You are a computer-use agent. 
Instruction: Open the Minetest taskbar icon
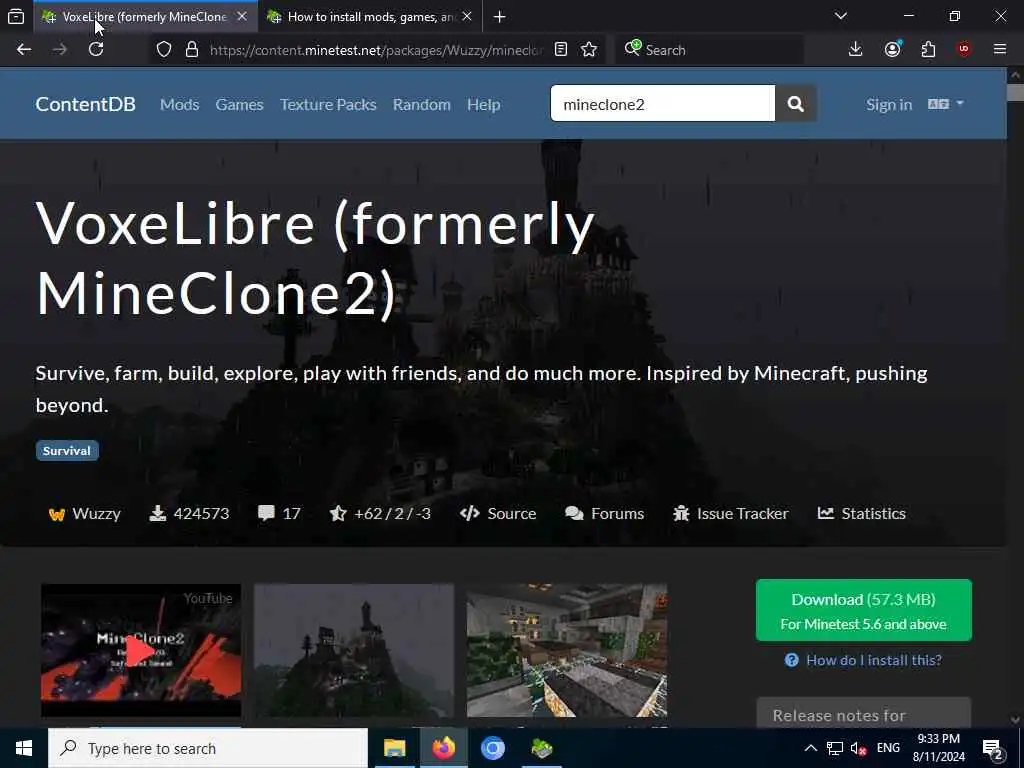click(x=541, y=748)
